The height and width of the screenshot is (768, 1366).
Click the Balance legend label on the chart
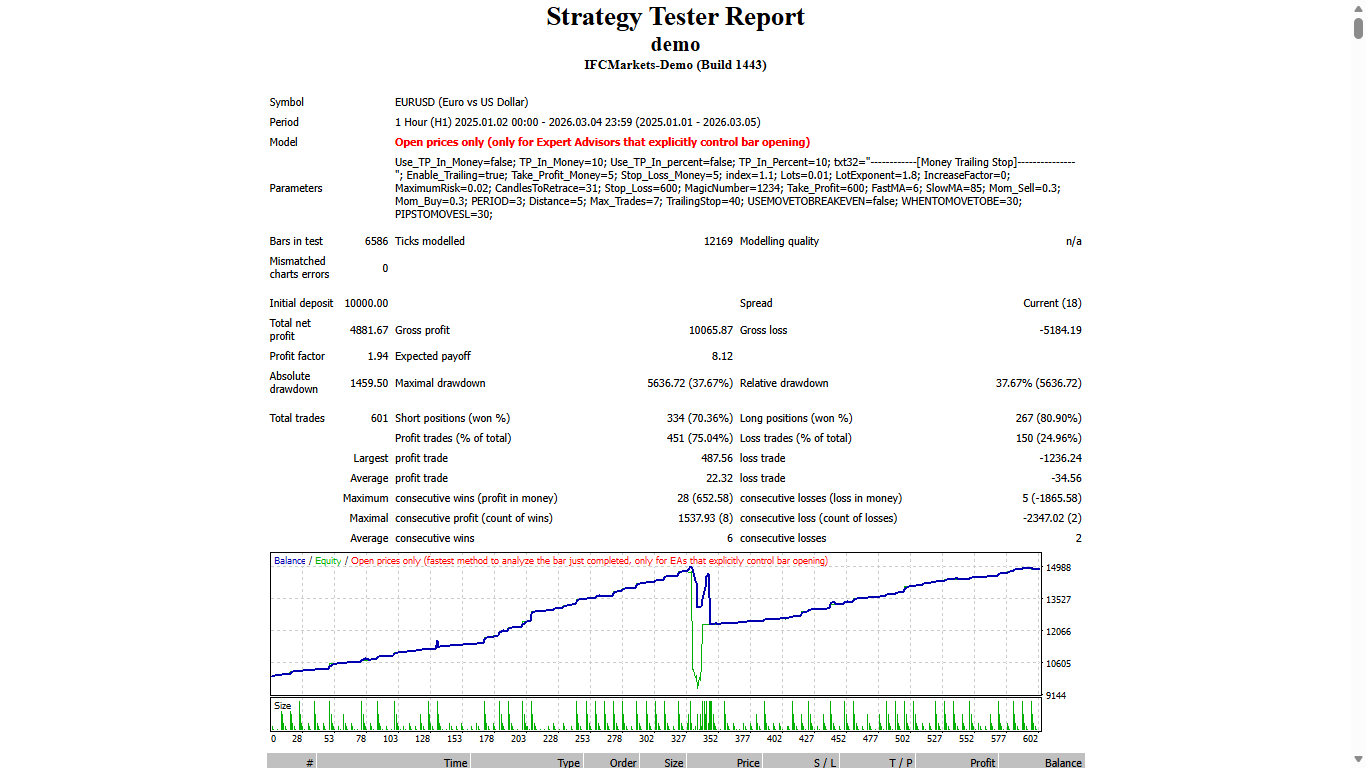[290, 560]
